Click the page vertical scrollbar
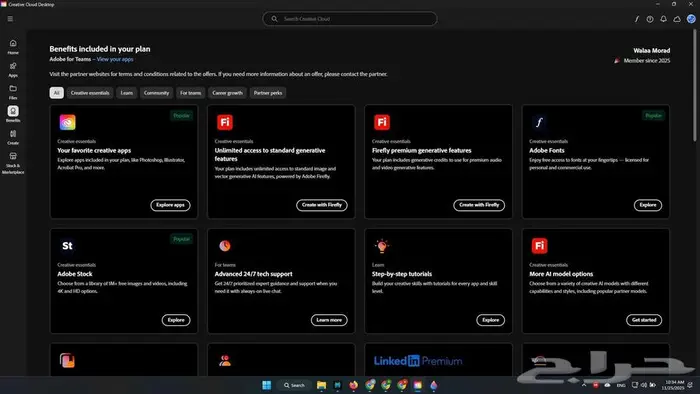Viewport: 700px width, 394px height. pos(695,85)
